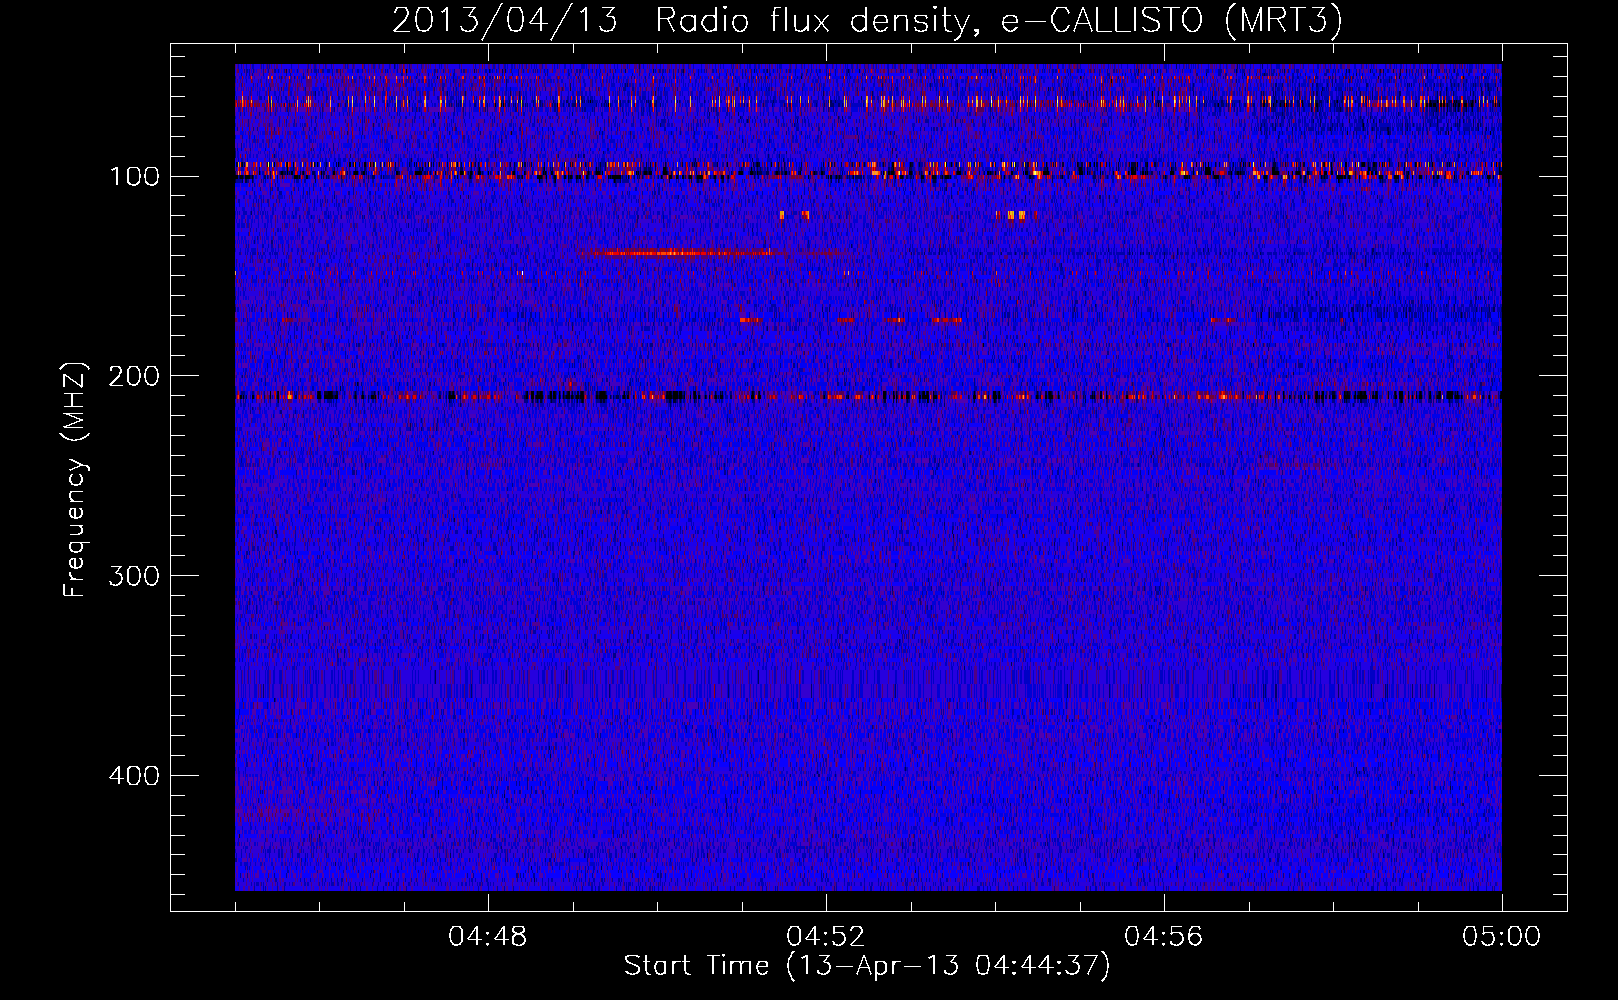Click the '04:48' time tick label
The height and width of the screenshot is (1000, 1618).
coord(488,937)
